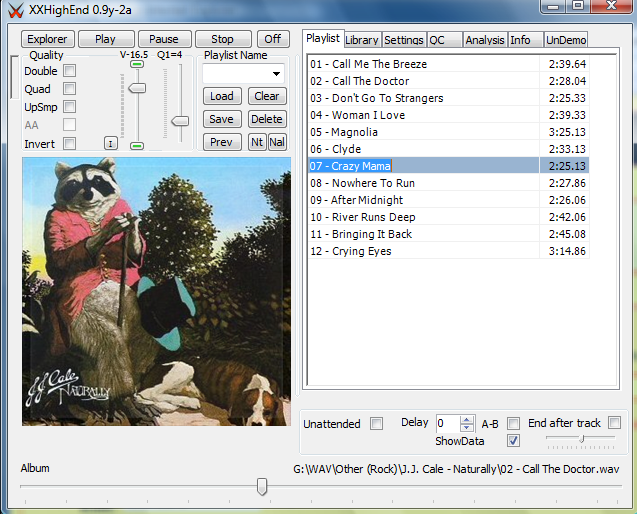The width and height of the screenshot is (637, 514).
Task: Click the Save playlist button
Action: (222, 119)
